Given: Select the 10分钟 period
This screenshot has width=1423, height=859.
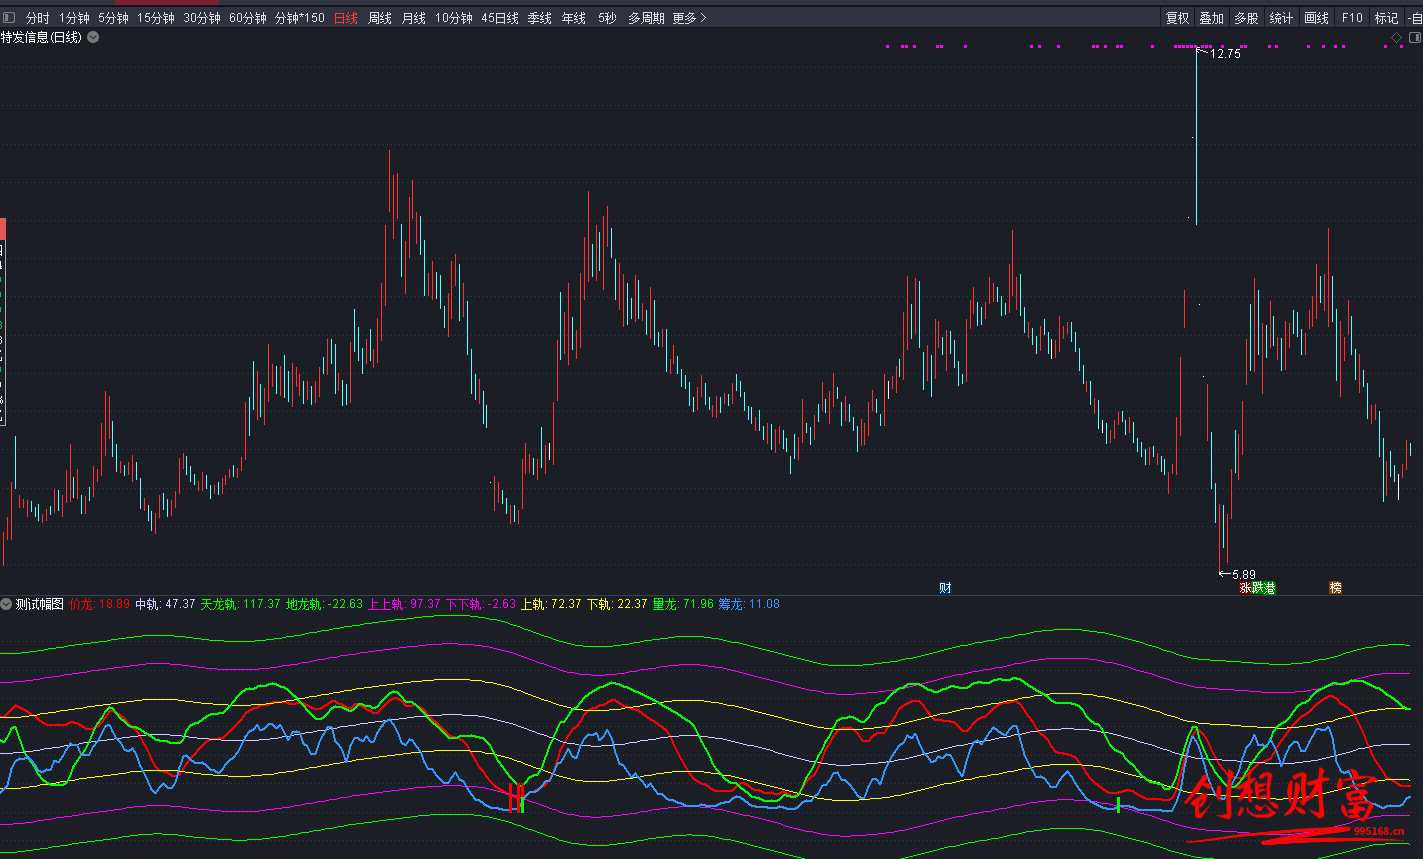Looking at the screenshot, I should click(x=453, y=18).
